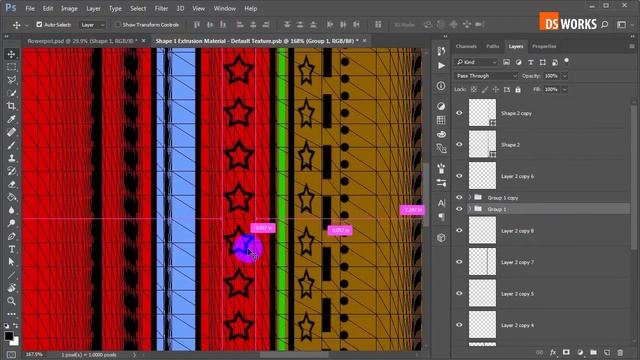Hide Layer 2 copy 8
Viewport: 640px width, 360px height.
point(459,231)
